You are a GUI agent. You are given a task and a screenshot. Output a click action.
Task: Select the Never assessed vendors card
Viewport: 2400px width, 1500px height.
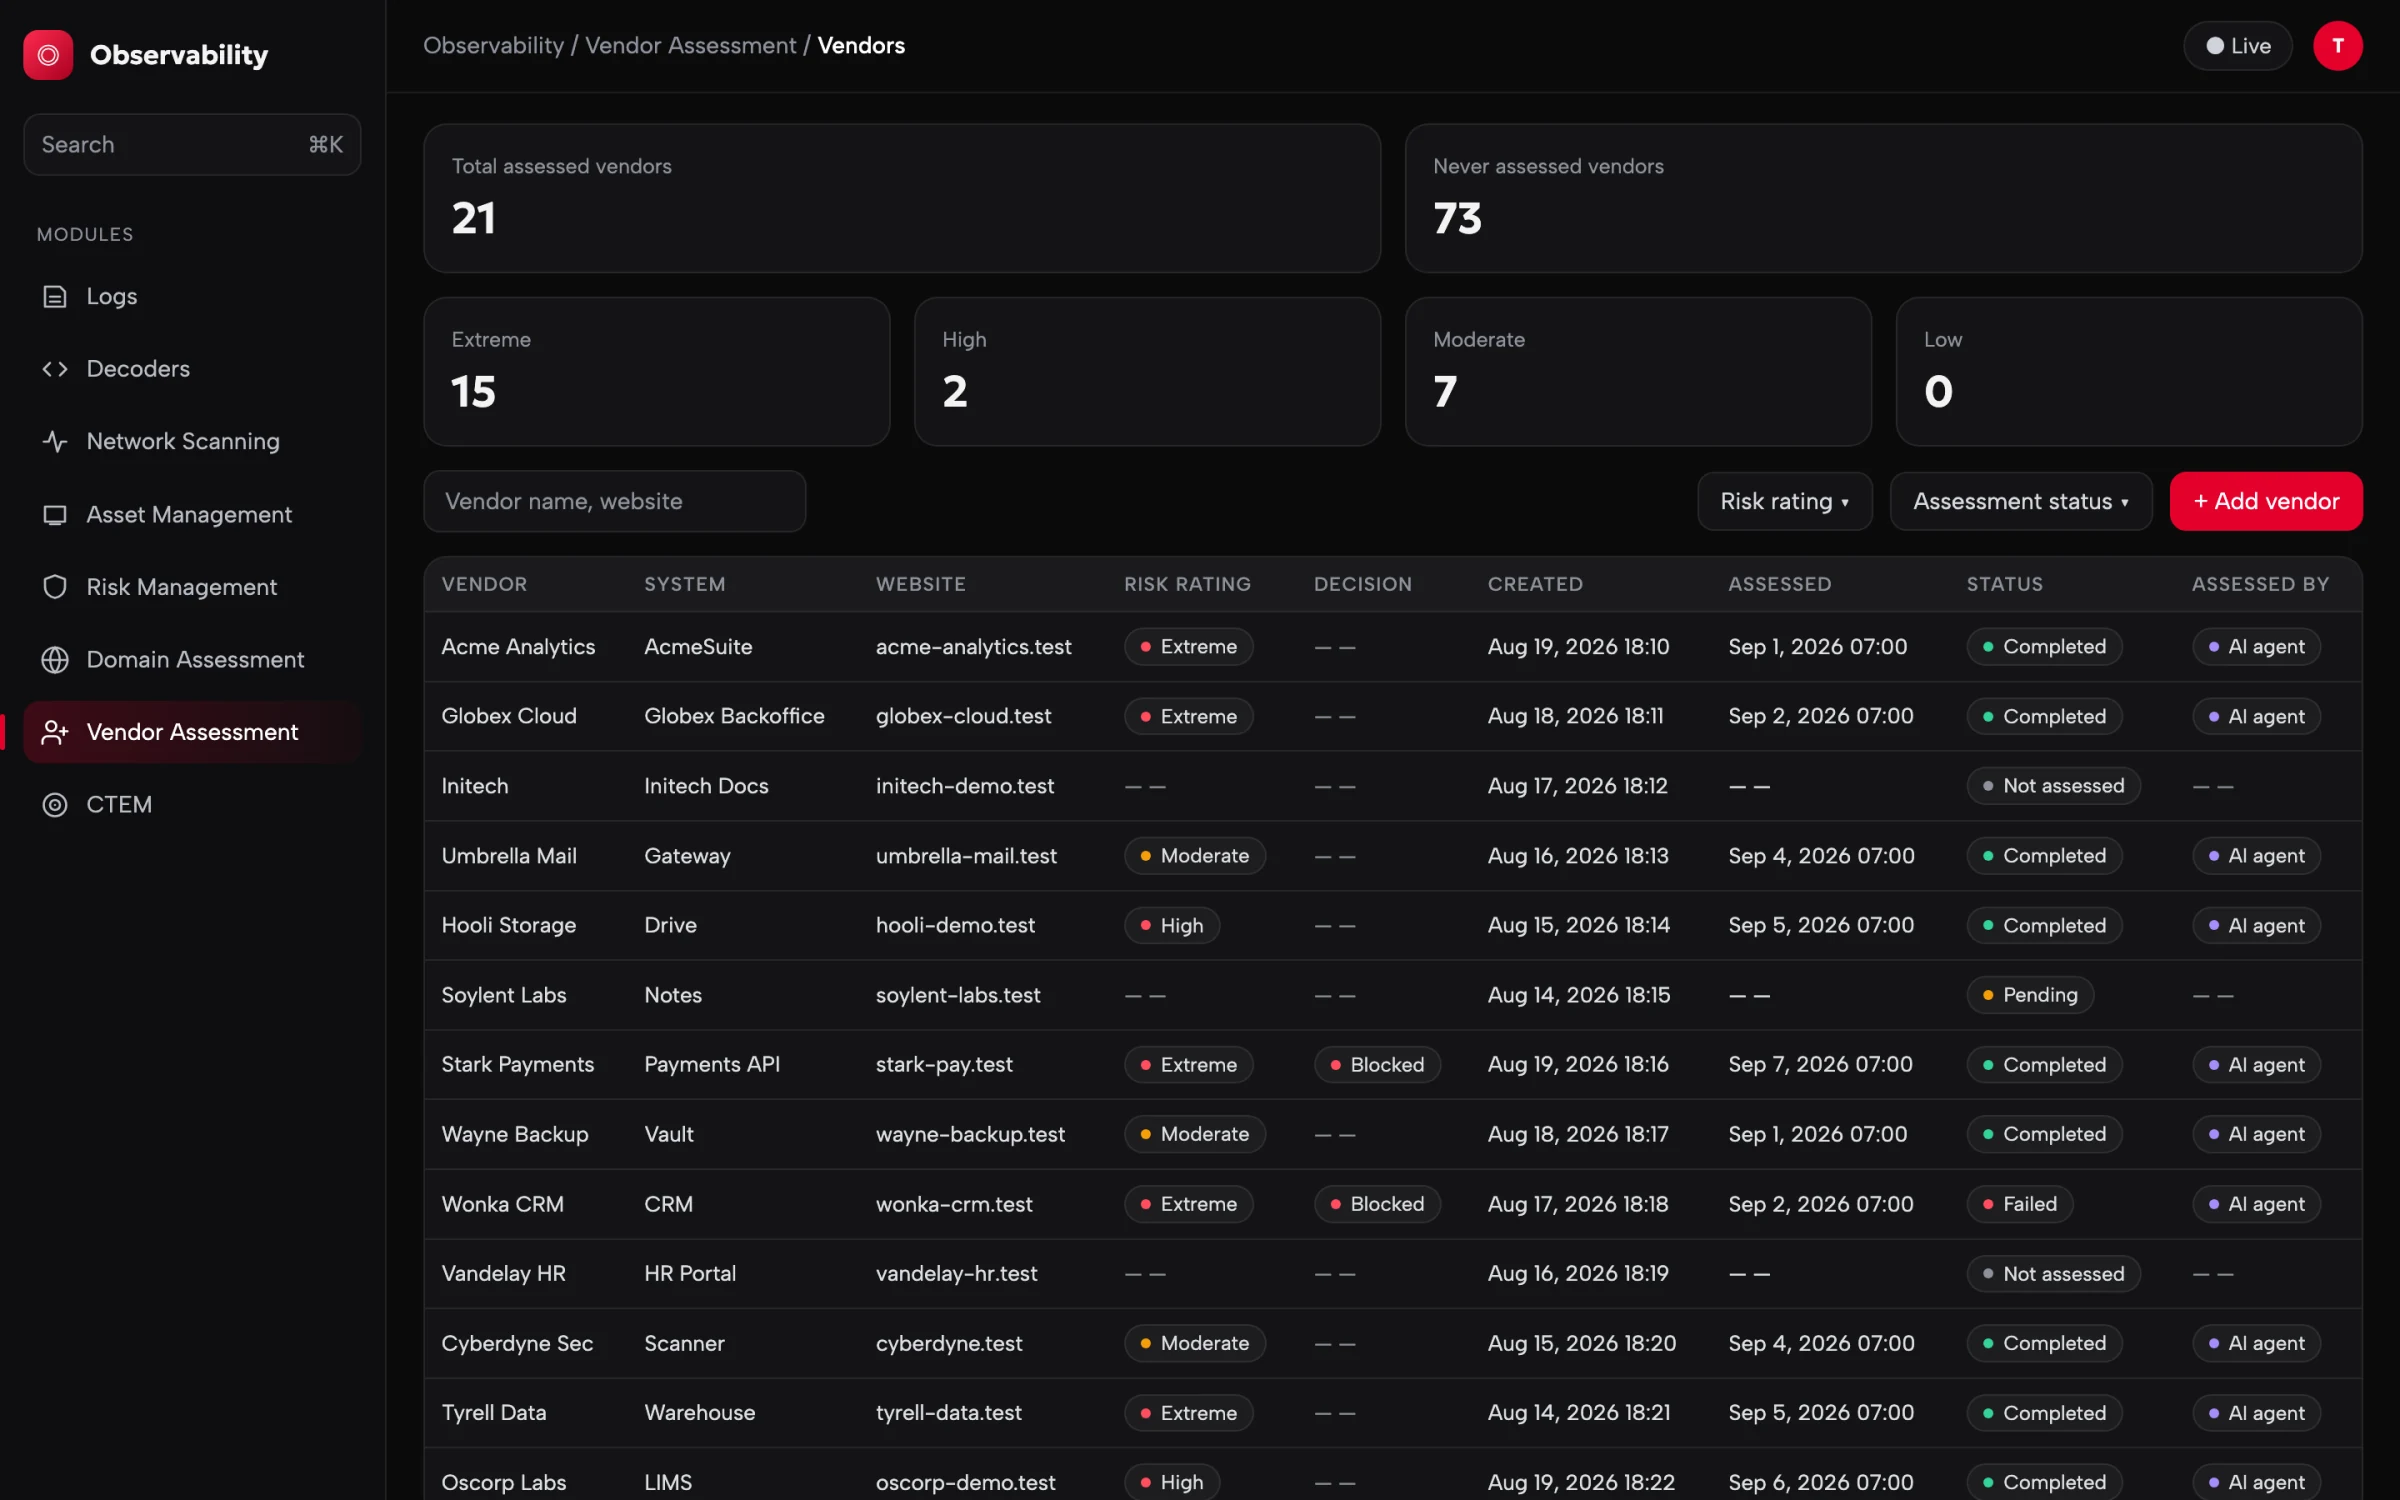(x=1883, y=198)
